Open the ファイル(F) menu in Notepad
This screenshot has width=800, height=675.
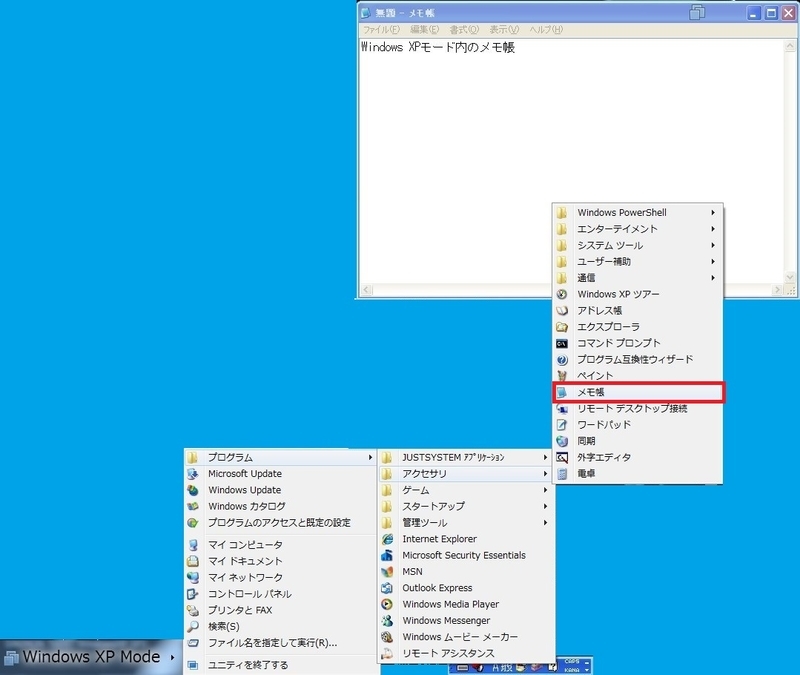pos(381,30)
